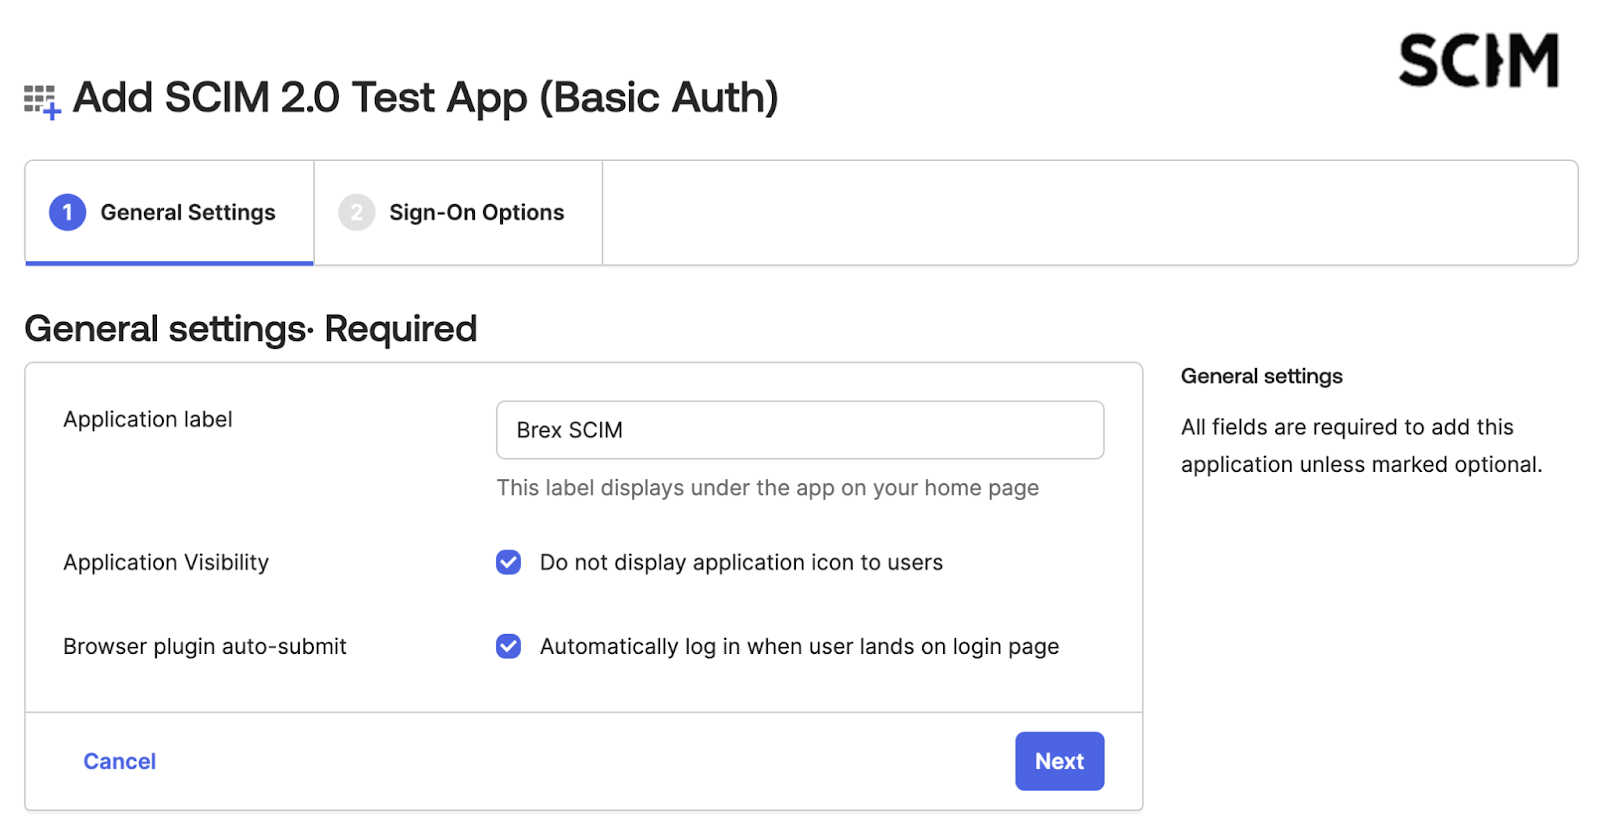Screen dimensions: 1600x840
Task: Click the 'Automatically log in' option text
Action: (798, 646)
